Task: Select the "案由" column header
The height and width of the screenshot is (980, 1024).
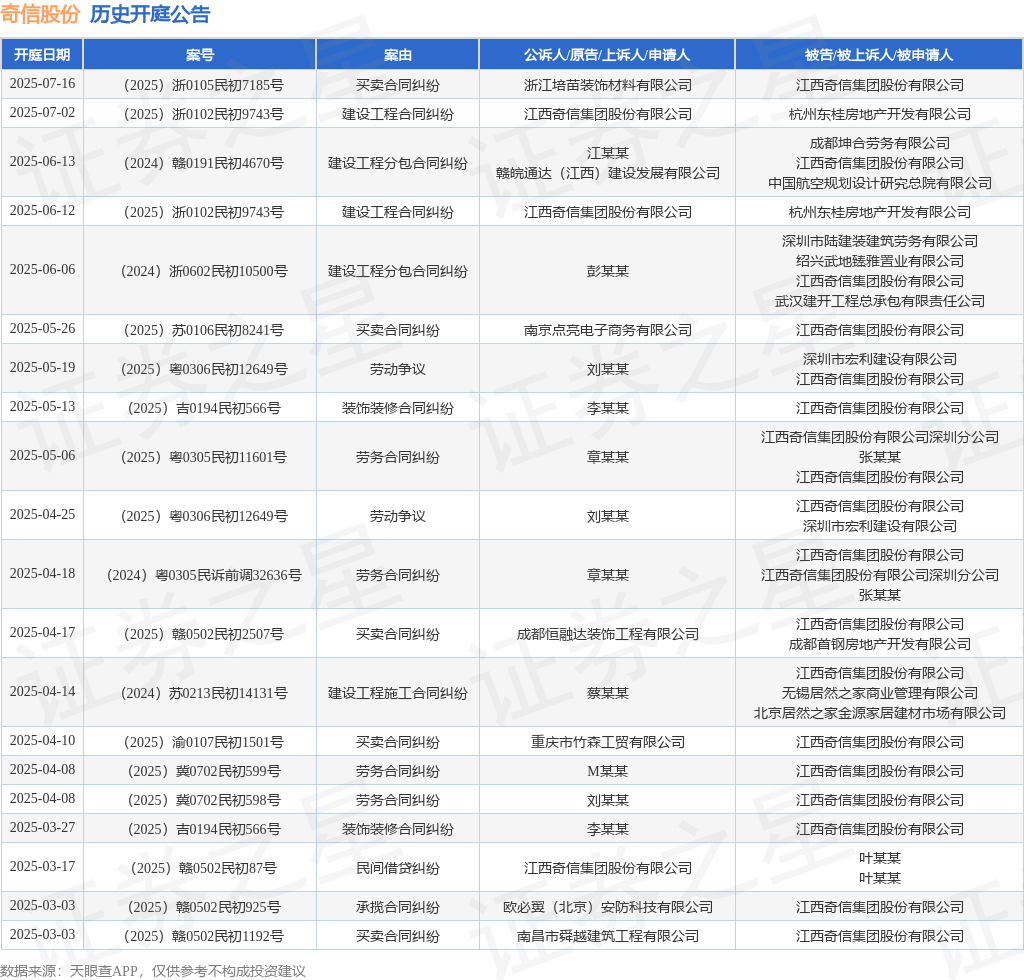Action: pos(398,55)
